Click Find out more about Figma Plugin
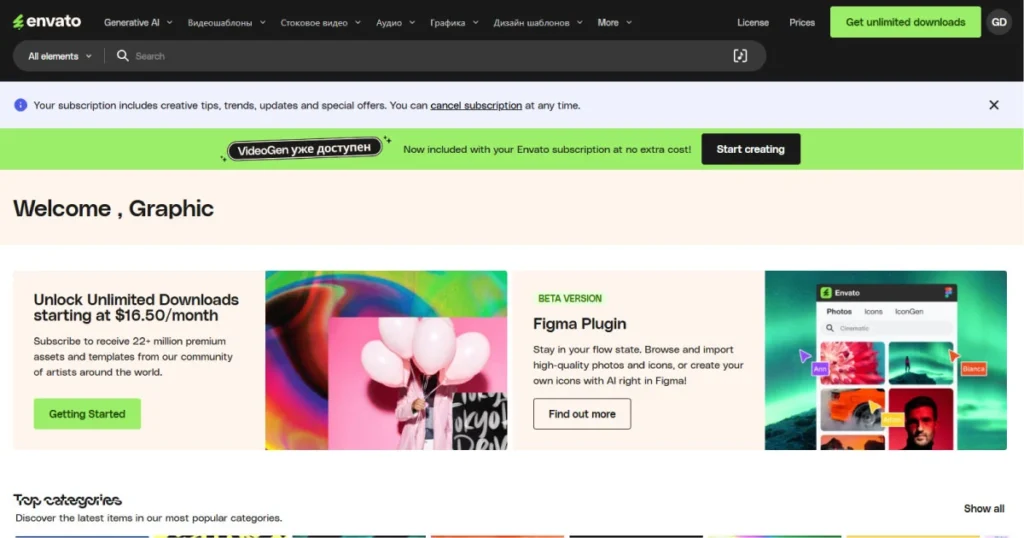 click(x=582, y=414)
